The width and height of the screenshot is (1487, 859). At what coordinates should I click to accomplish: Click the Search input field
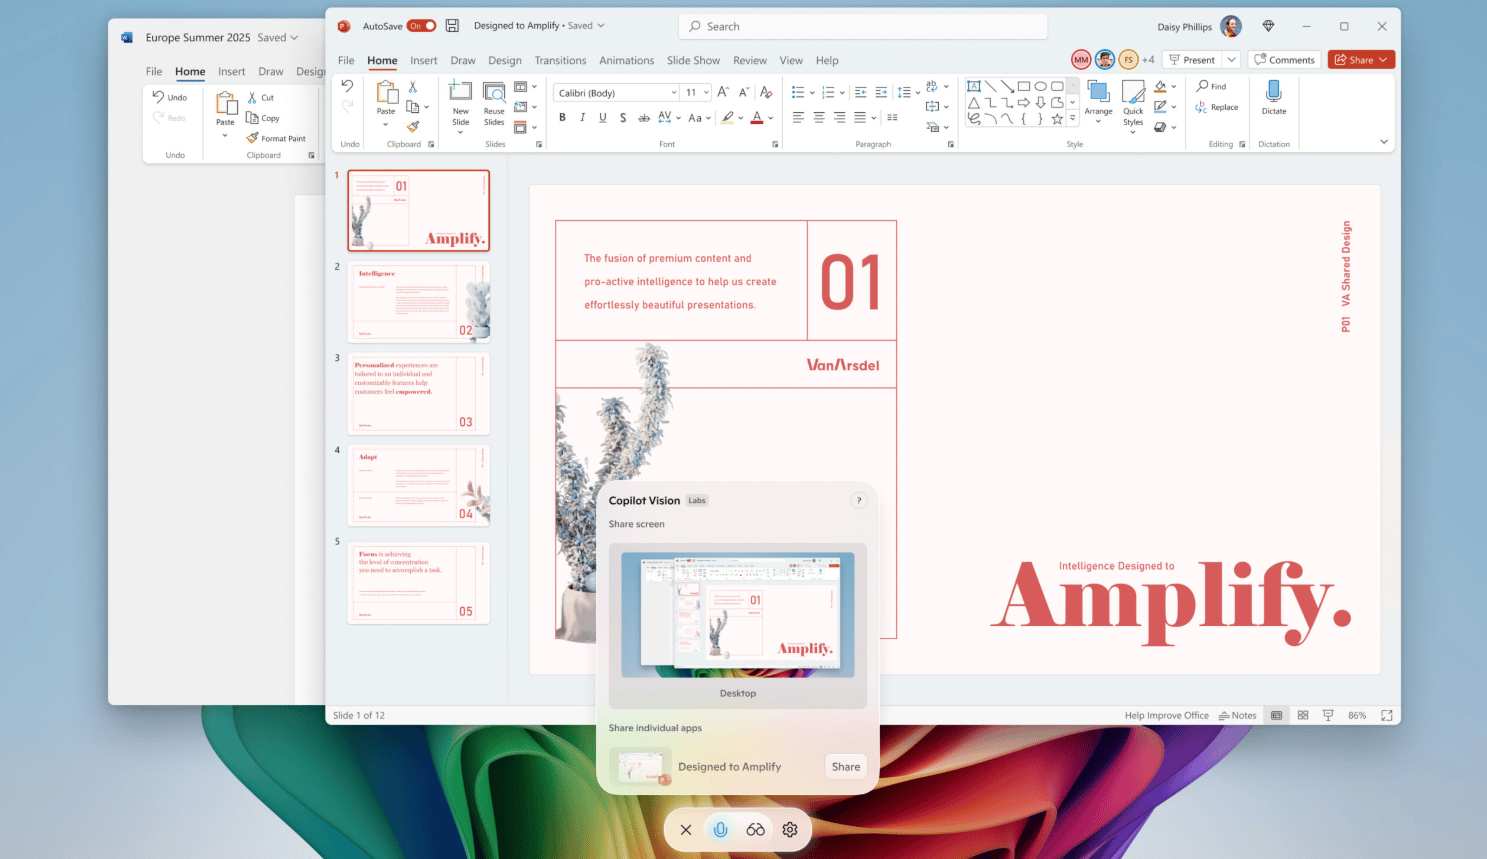863,26
